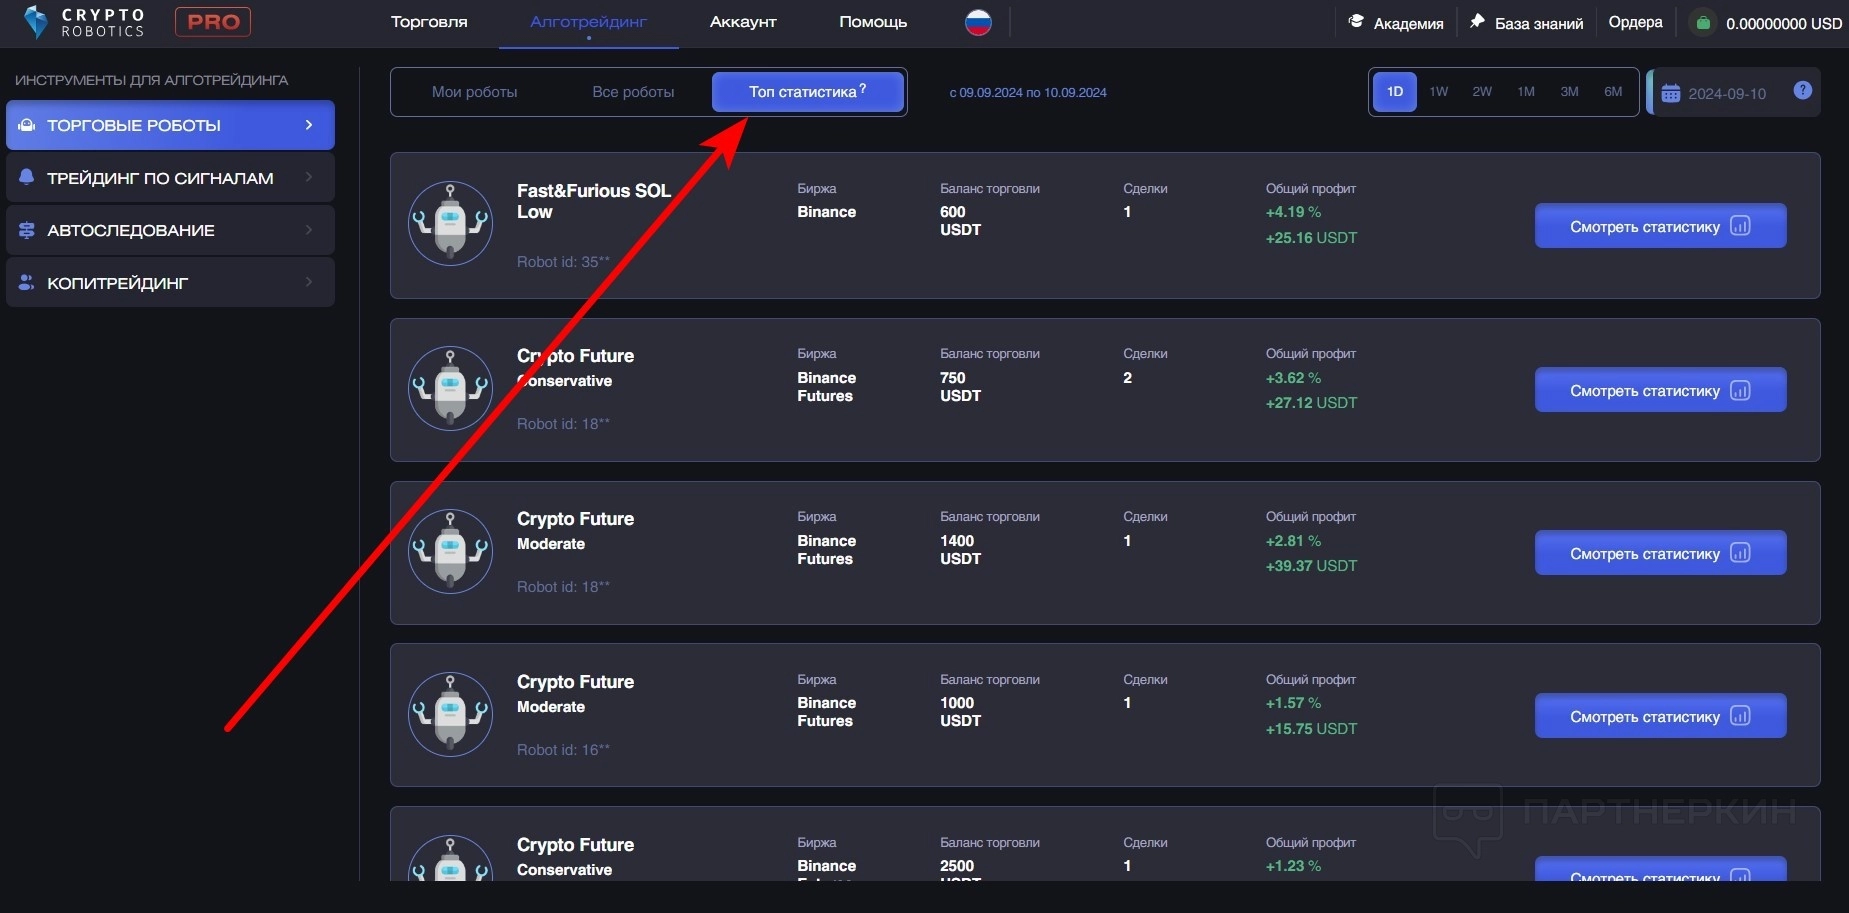Switch to Все роботы tab
Screen dimensions: 1849x913
[x=633, y=92]
